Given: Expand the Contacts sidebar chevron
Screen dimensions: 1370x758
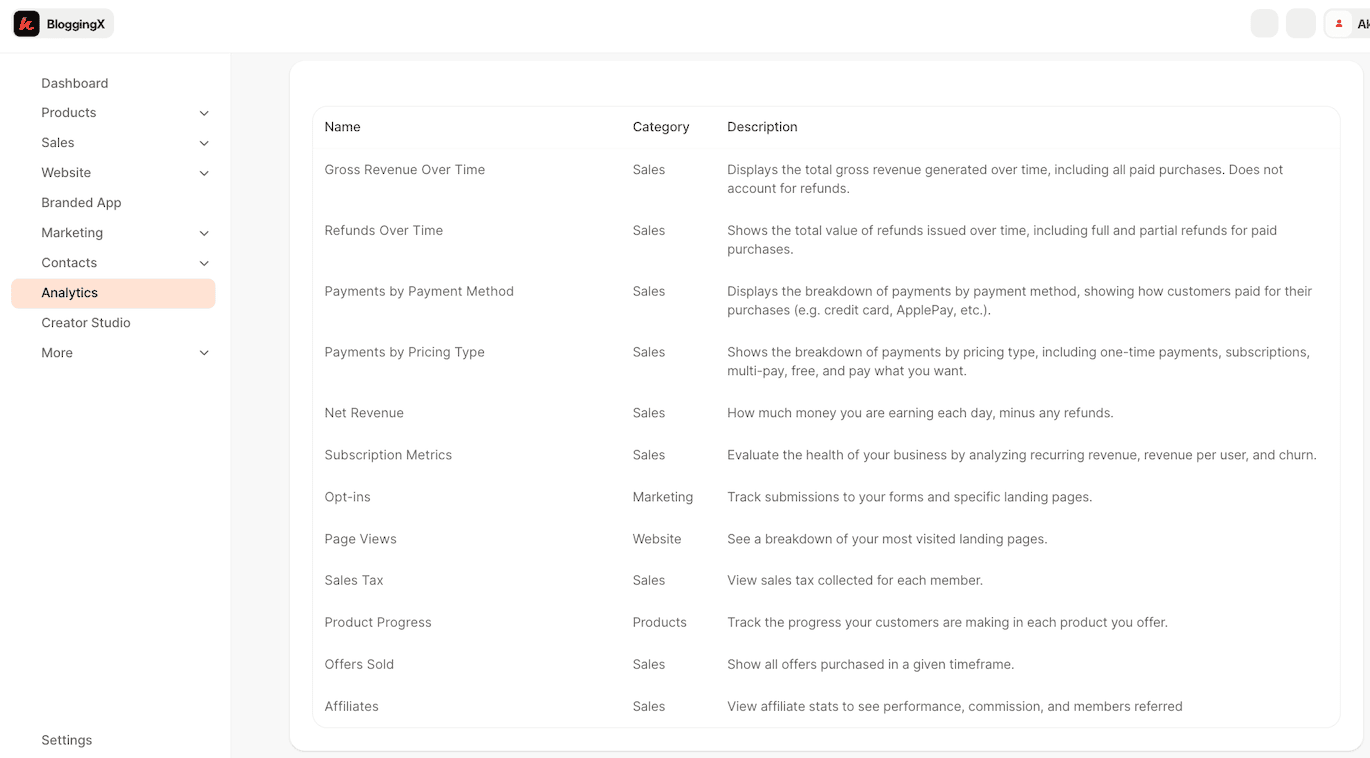Looking at the screenshot, I should pyautogui.click(x=204, y=263).
